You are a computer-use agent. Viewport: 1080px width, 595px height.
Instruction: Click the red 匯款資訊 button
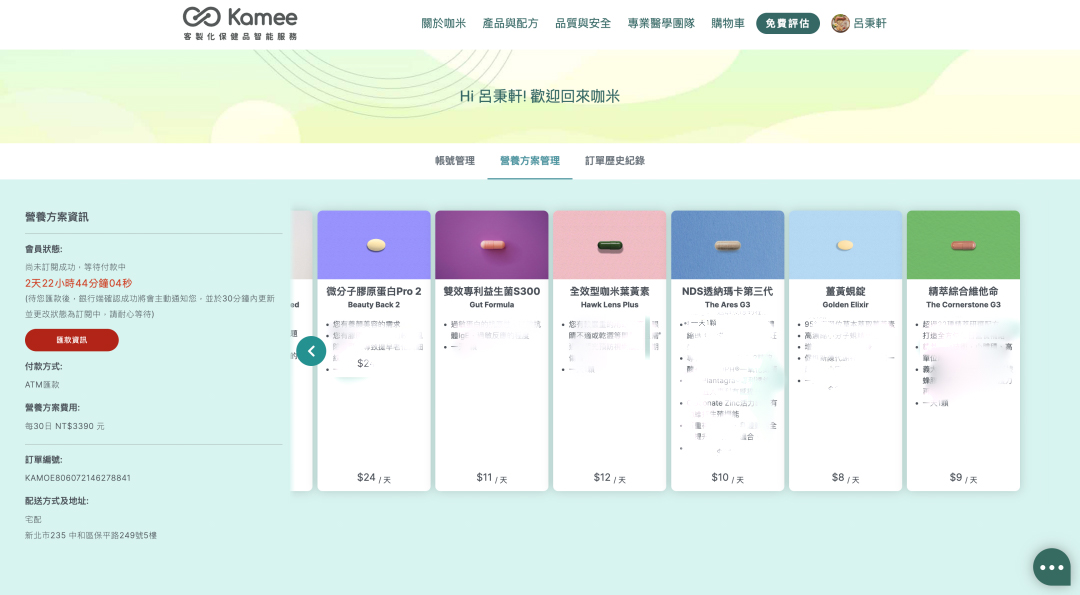click(72, 340)
